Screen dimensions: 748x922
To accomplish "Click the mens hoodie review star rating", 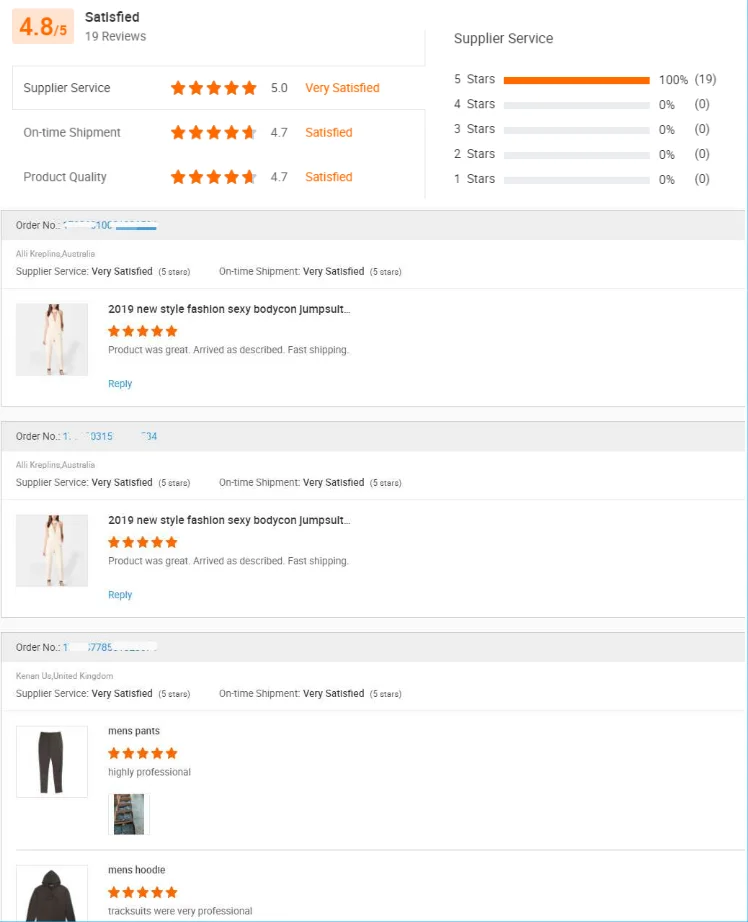I will point(143,892).
